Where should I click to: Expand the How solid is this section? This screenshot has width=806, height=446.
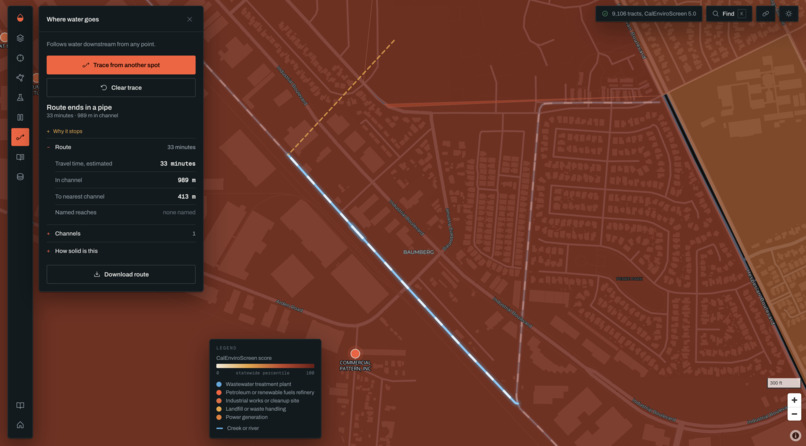(121, 251)
